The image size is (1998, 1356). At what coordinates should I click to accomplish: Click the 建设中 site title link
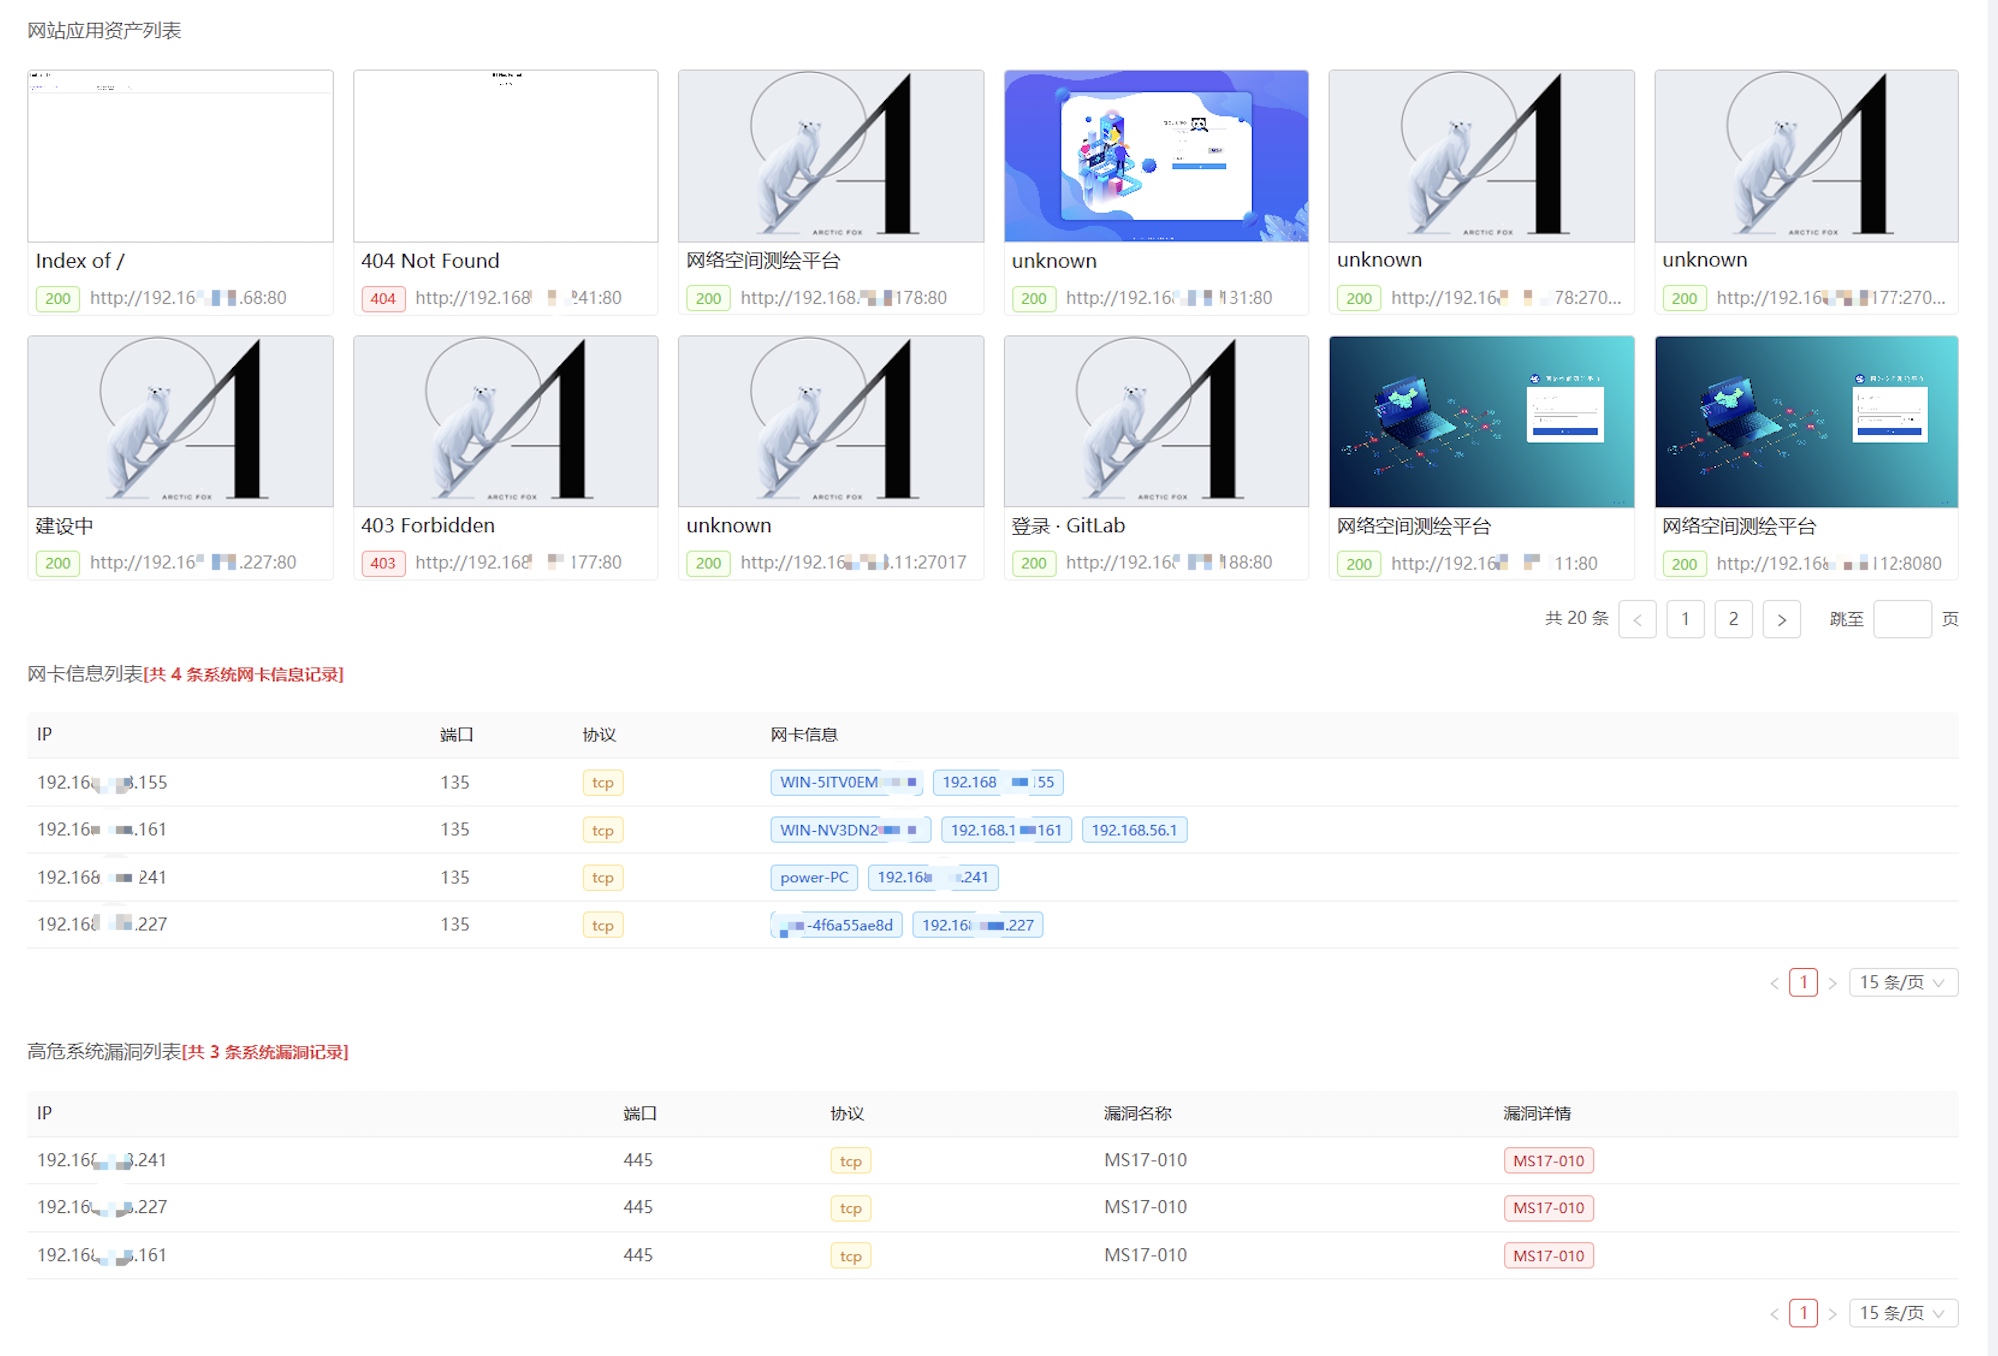pos(64,526)
